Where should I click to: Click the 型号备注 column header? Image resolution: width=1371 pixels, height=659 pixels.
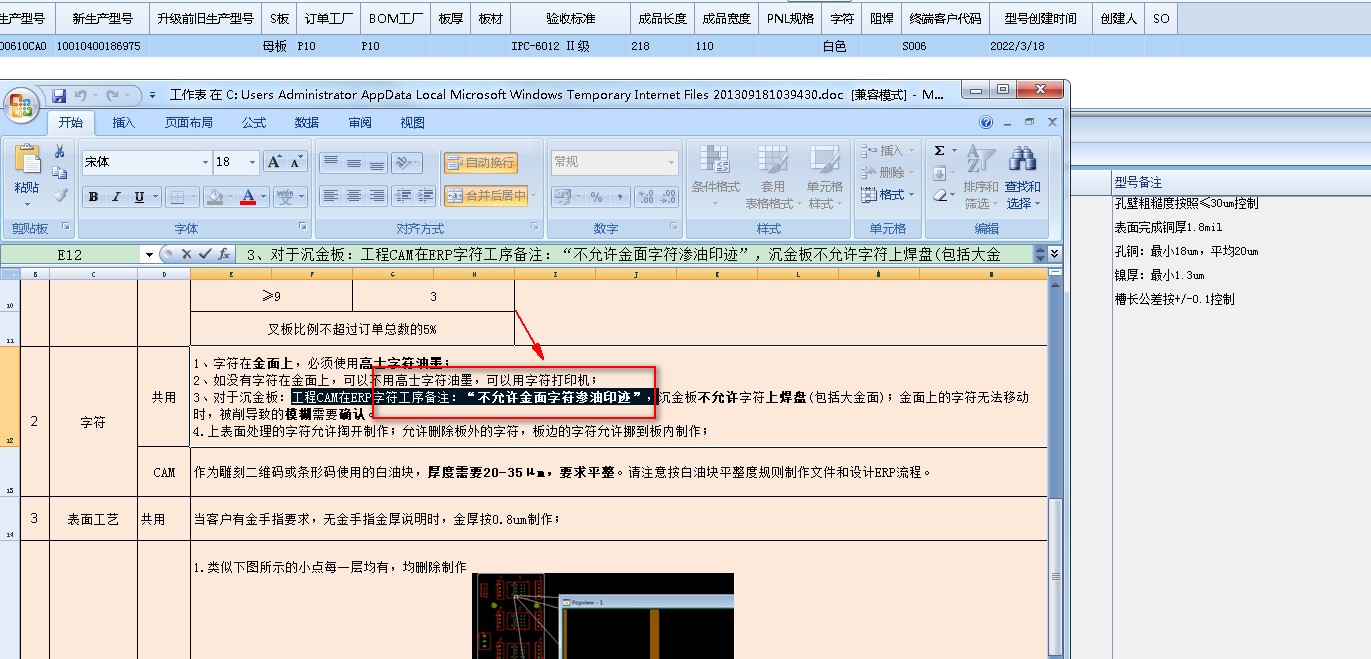[1138, 182]
